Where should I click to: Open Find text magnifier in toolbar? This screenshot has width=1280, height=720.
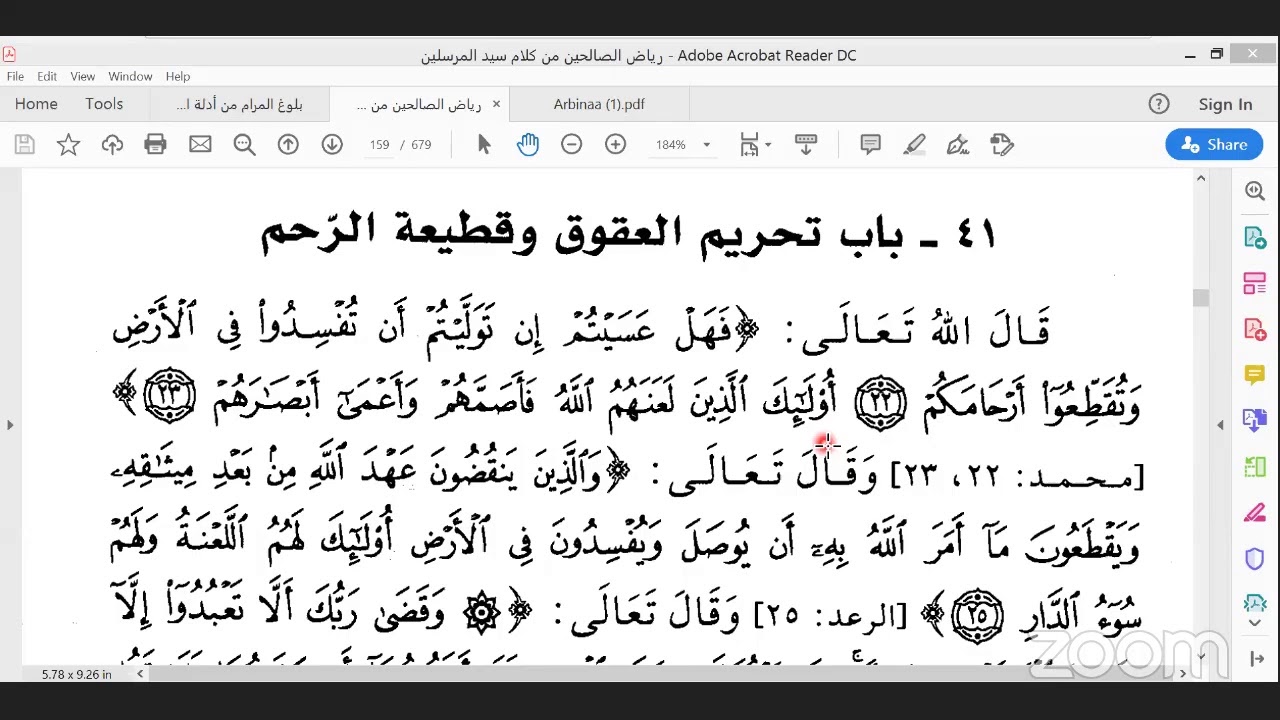245,145
